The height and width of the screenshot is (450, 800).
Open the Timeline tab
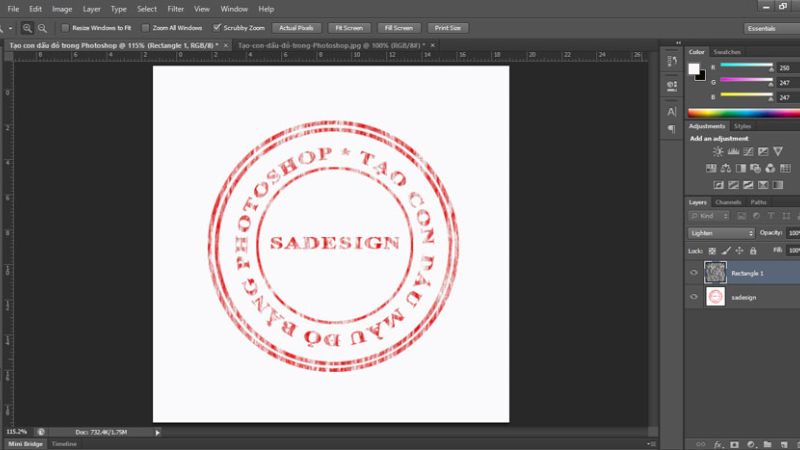[64, 444]
